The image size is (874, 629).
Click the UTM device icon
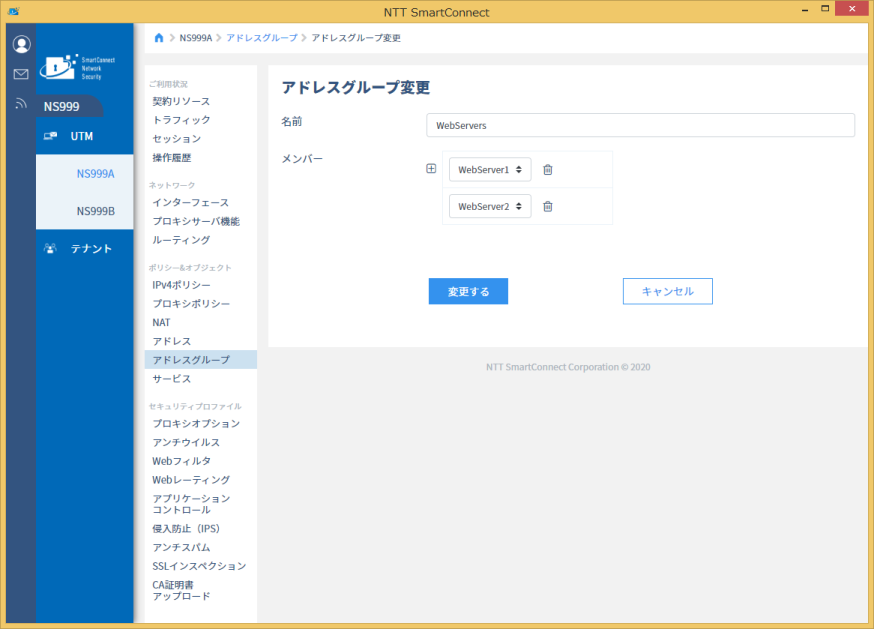point(51,136)
